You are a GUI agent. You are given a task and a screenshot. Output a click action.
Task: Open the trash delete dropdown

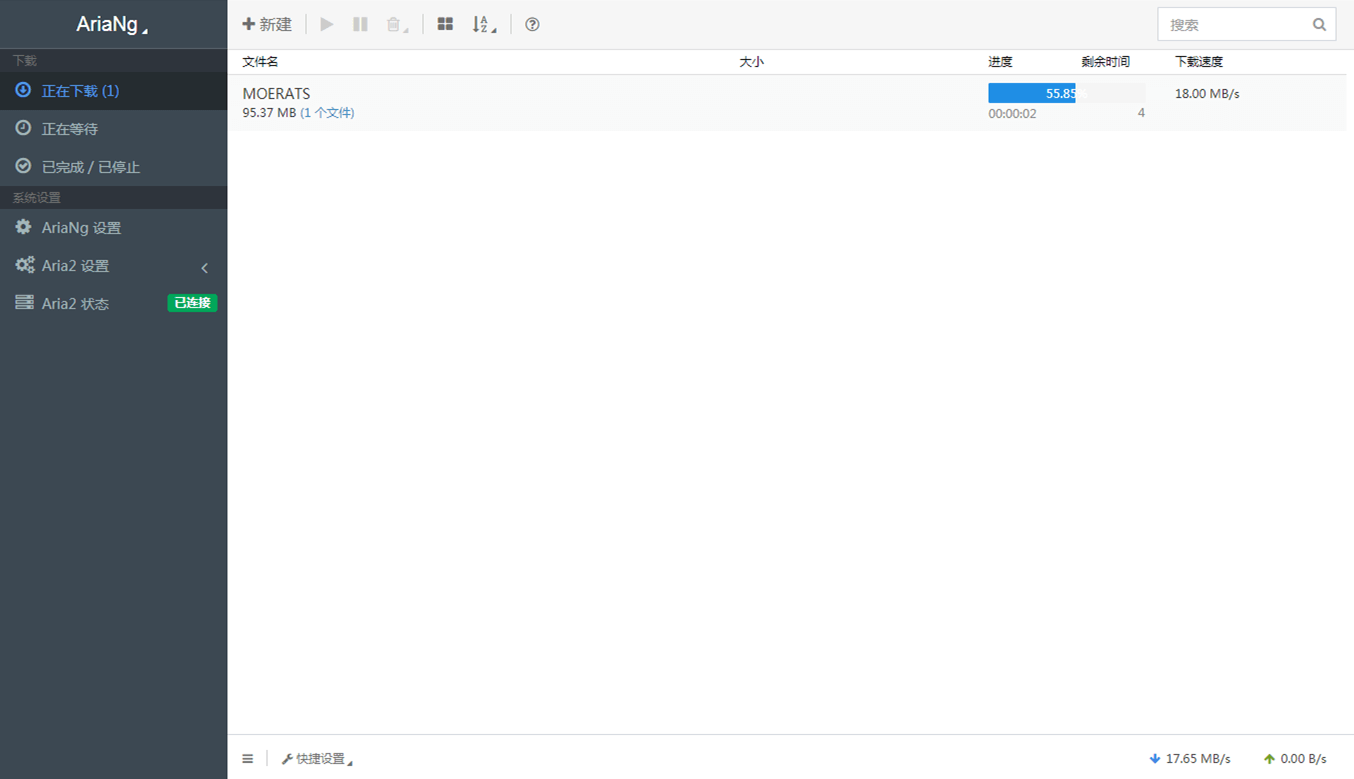[x=397, y=24]
